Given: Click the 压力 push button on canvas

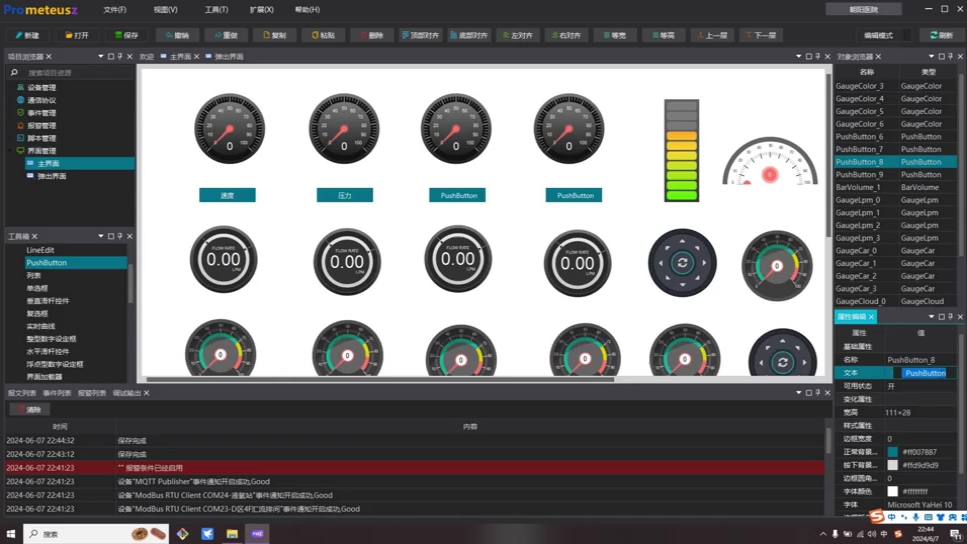Looking at the screenshot, I should [345, 196].
